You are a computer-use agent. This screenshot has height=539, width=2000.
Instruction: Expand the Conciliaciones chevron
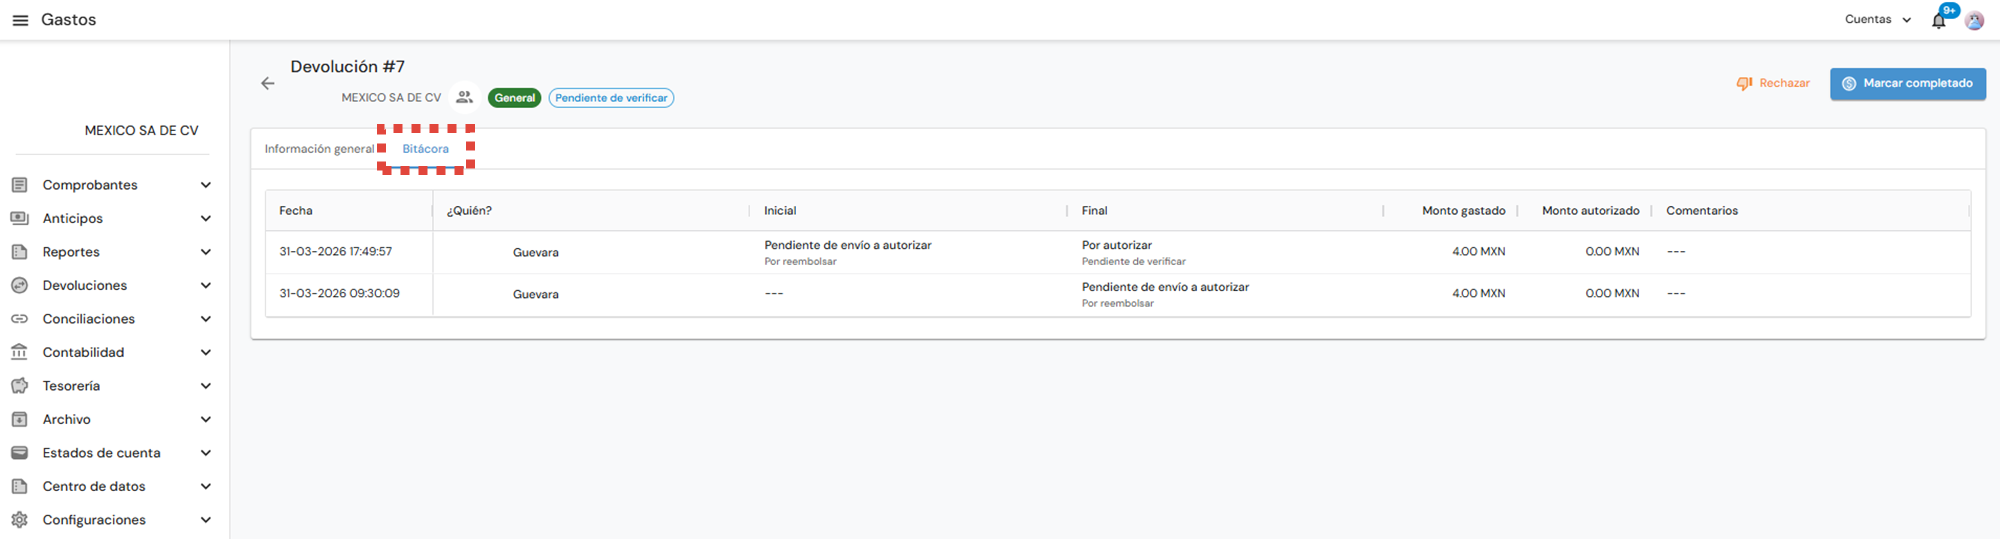tap(206, 319)
